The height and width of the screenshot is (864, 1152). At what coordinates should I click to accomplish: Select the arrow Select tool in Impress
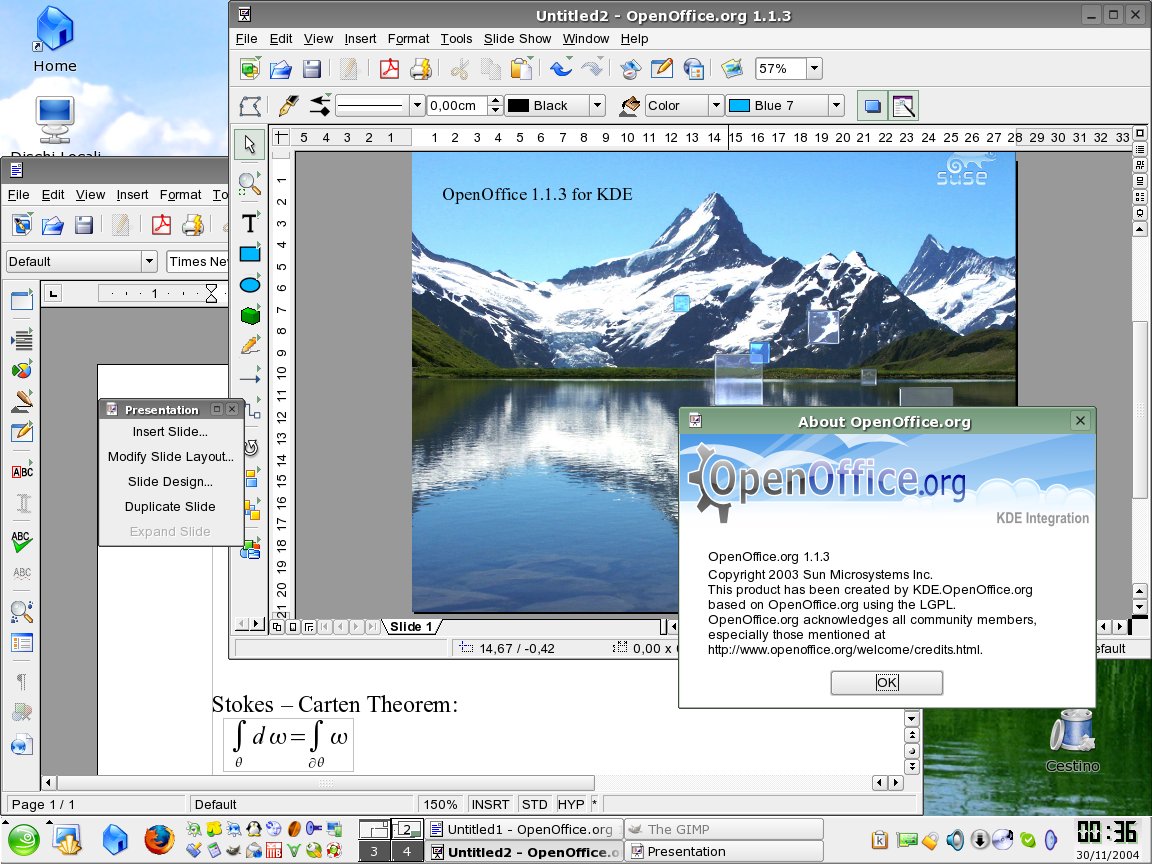250,144
